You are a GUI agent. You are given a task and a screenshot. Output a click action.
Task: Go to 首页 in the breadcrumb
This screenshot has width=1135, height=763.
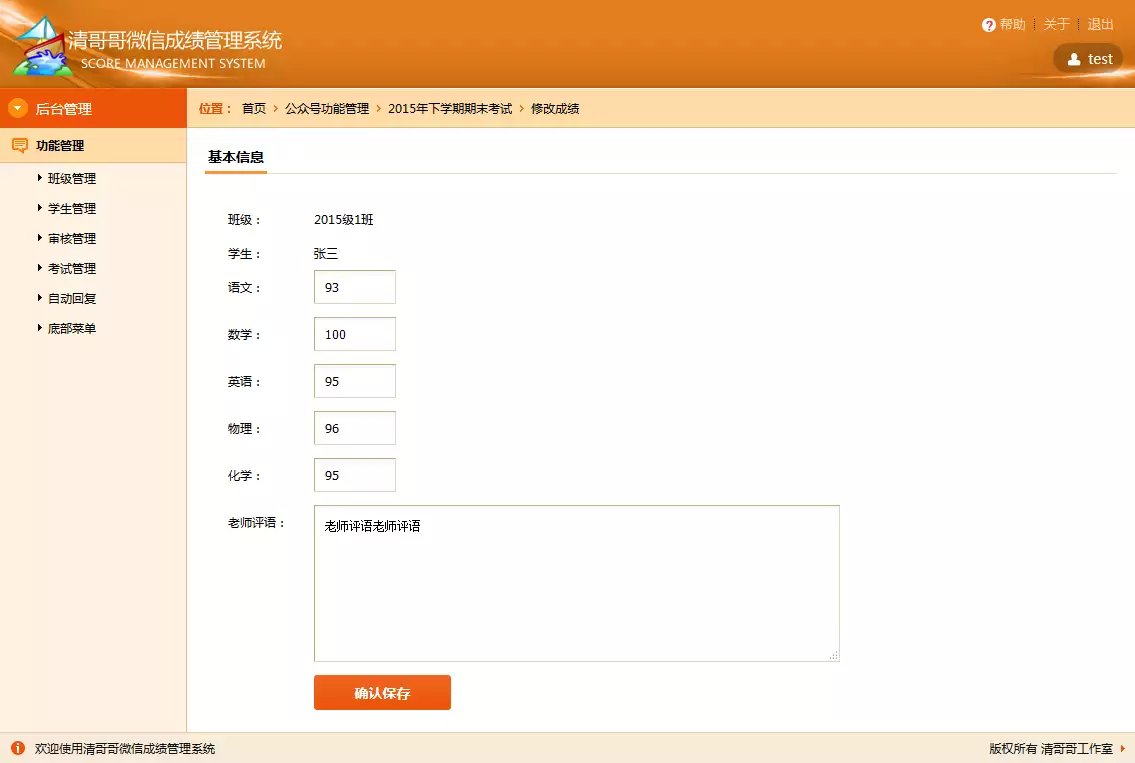254,108
